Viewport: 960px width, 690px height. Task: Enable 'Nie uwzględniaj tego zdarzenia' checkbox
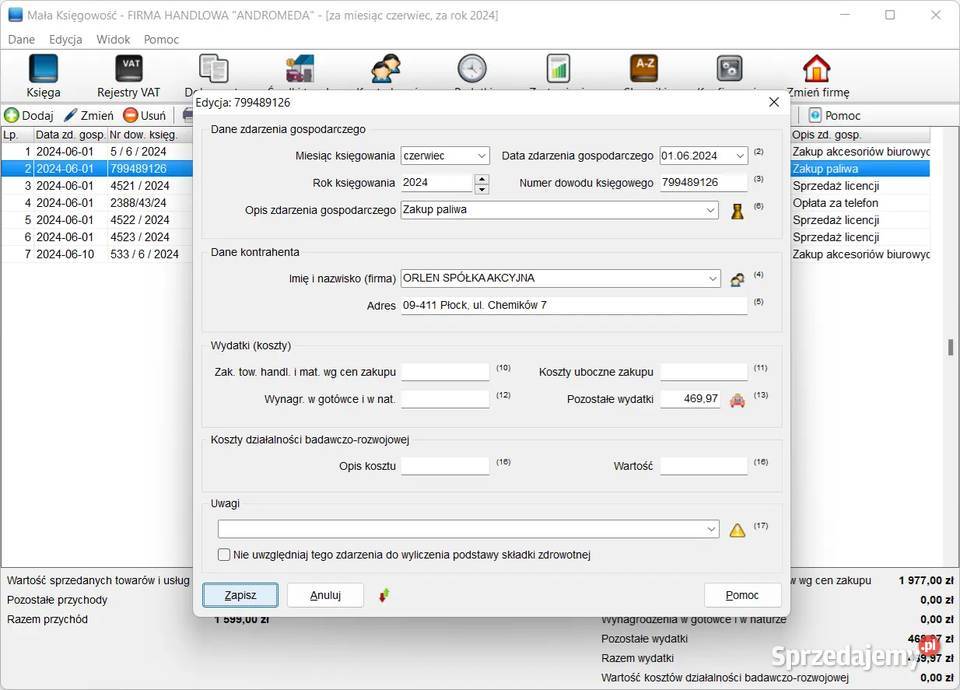[224, 555]
